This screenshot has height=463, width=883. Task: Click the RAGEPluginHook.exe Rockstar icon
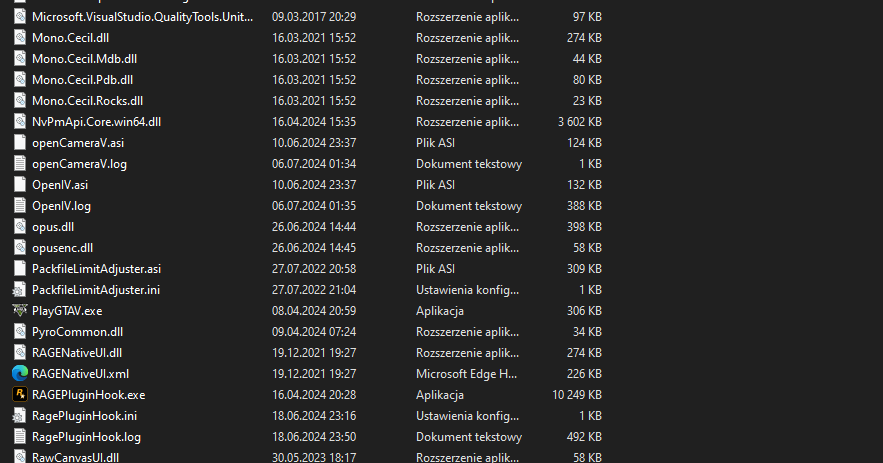19,394
